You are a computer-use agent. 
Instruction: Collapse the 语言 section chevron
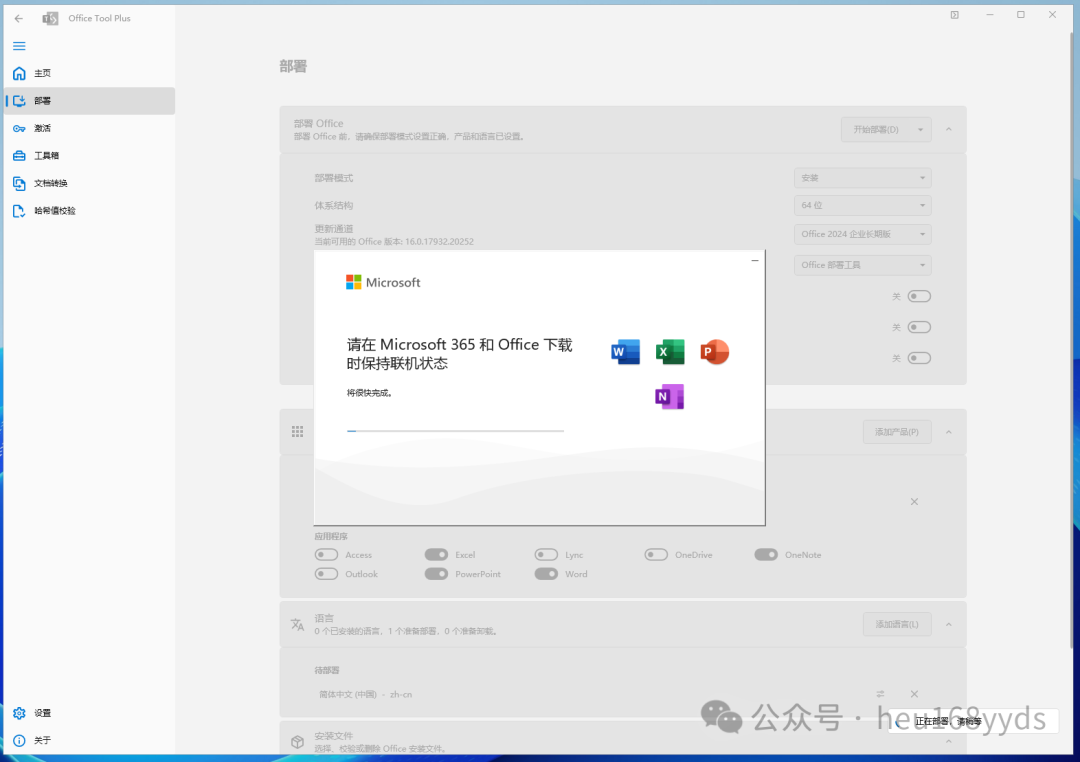pyautogui.click(x=949, y=624)
